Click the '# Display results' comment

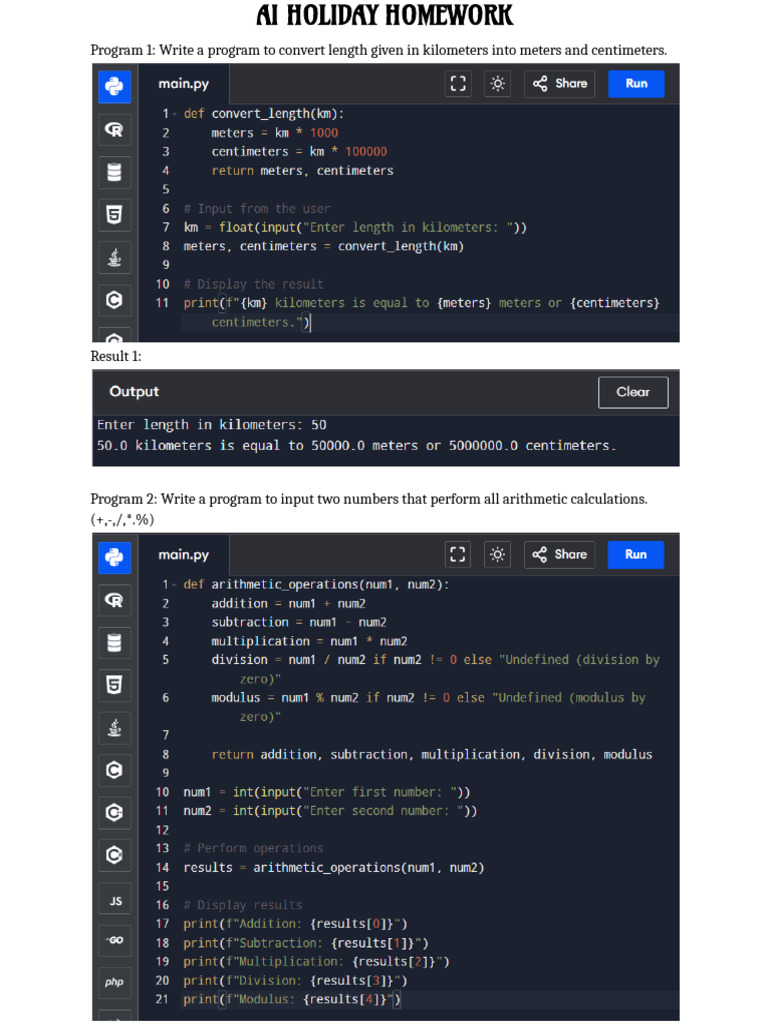[x=243, y=905]
